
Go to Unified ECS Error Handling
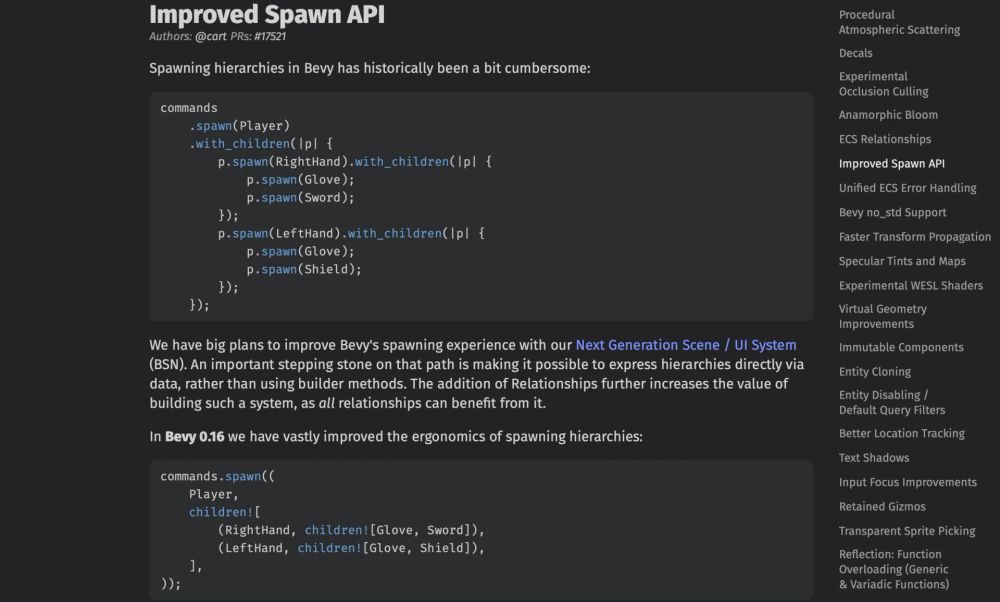tap(908, 187)
